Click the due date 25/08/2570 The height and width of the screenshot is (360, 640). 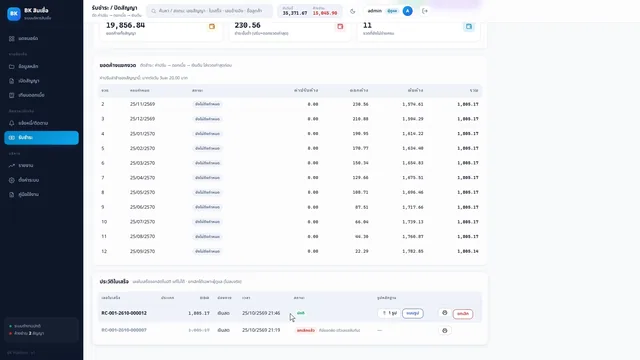tap(142, 236)
